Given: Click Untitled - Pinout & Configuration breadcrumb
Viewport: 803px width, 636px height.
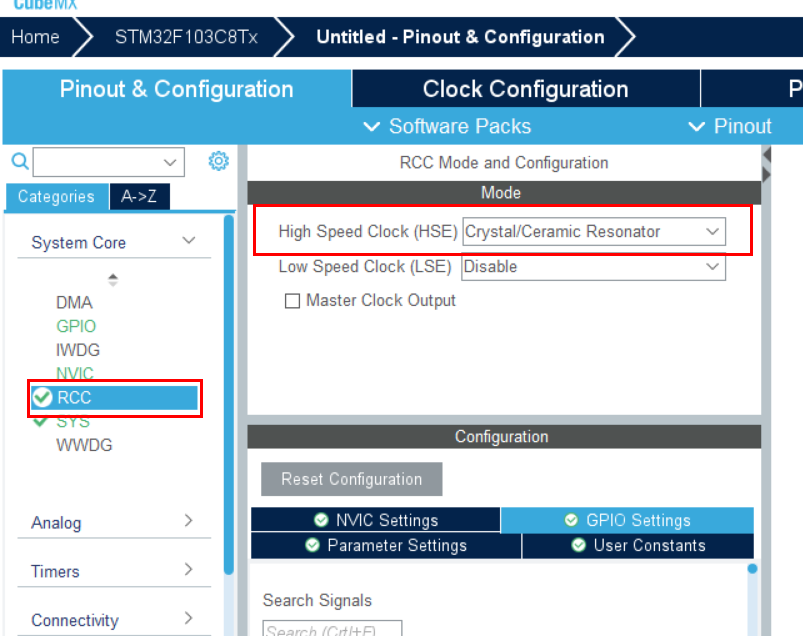Looking at the screenshot, I should pyautogui.click(x=460, y=37).
